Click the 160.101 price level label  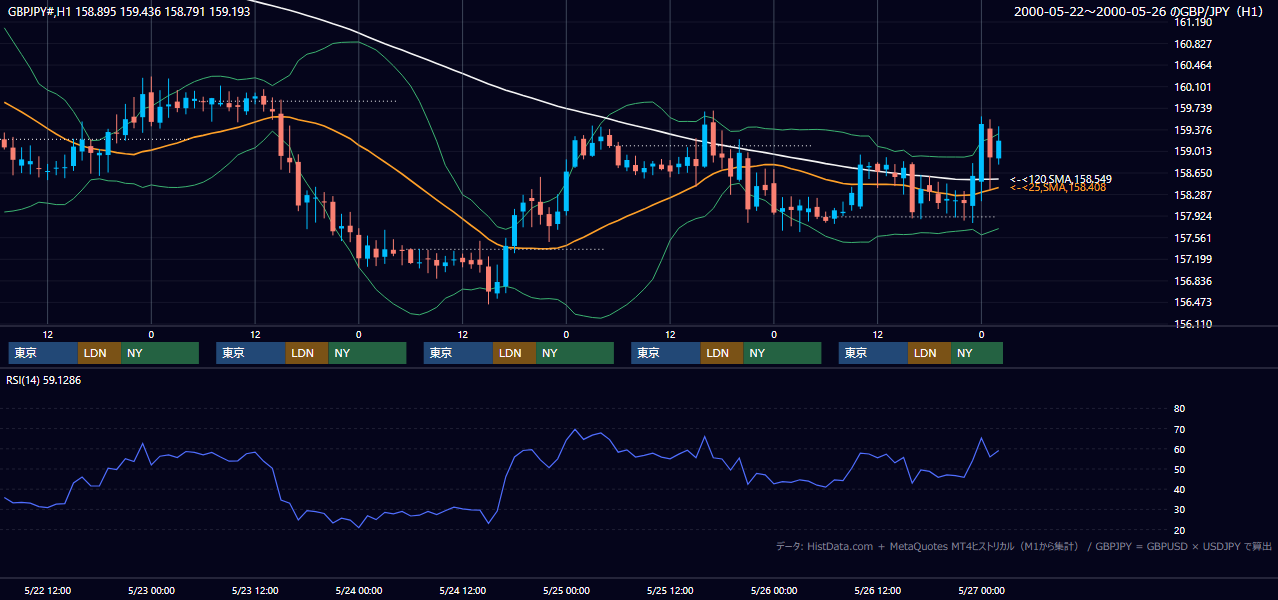click(1194, 87)
